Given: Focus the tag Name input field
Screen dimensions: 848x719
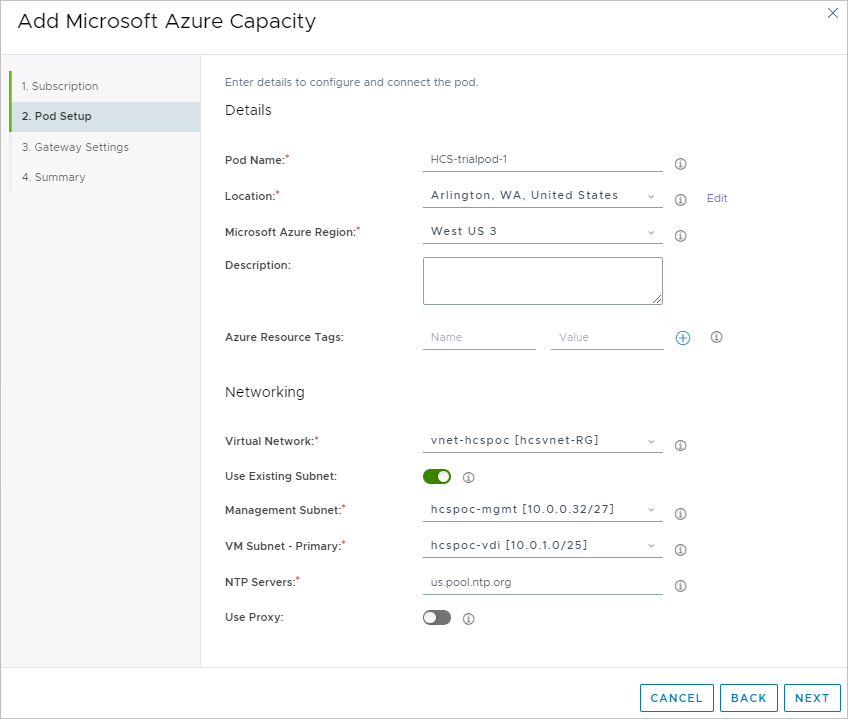Looking at the screenshot, I should [479, 338].
